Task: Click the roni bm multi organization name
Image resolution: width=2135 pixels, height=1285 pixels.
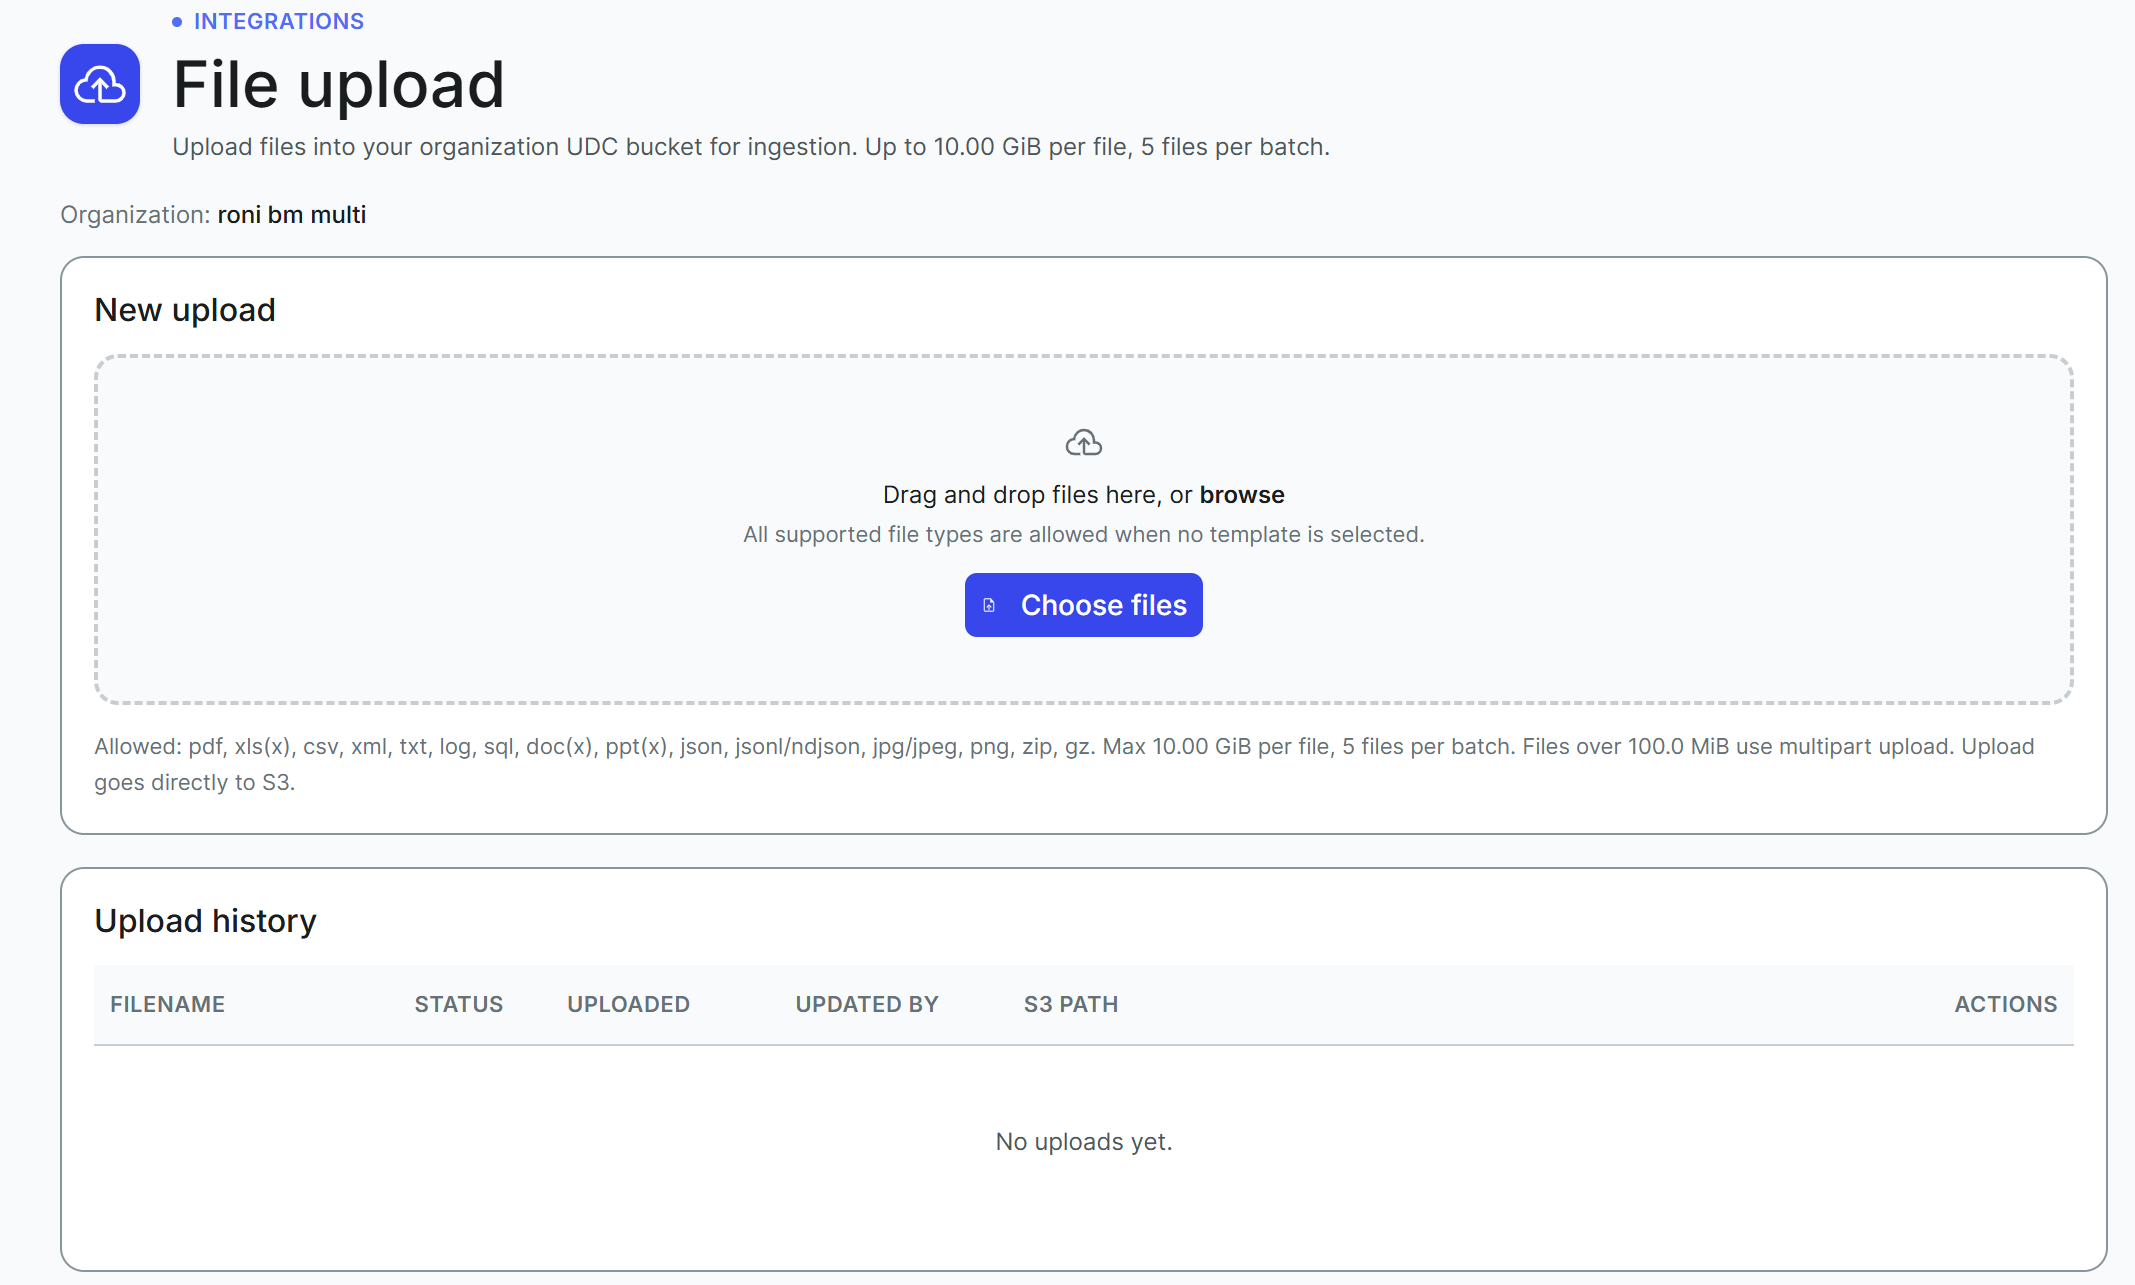Action: click(292, 215)
